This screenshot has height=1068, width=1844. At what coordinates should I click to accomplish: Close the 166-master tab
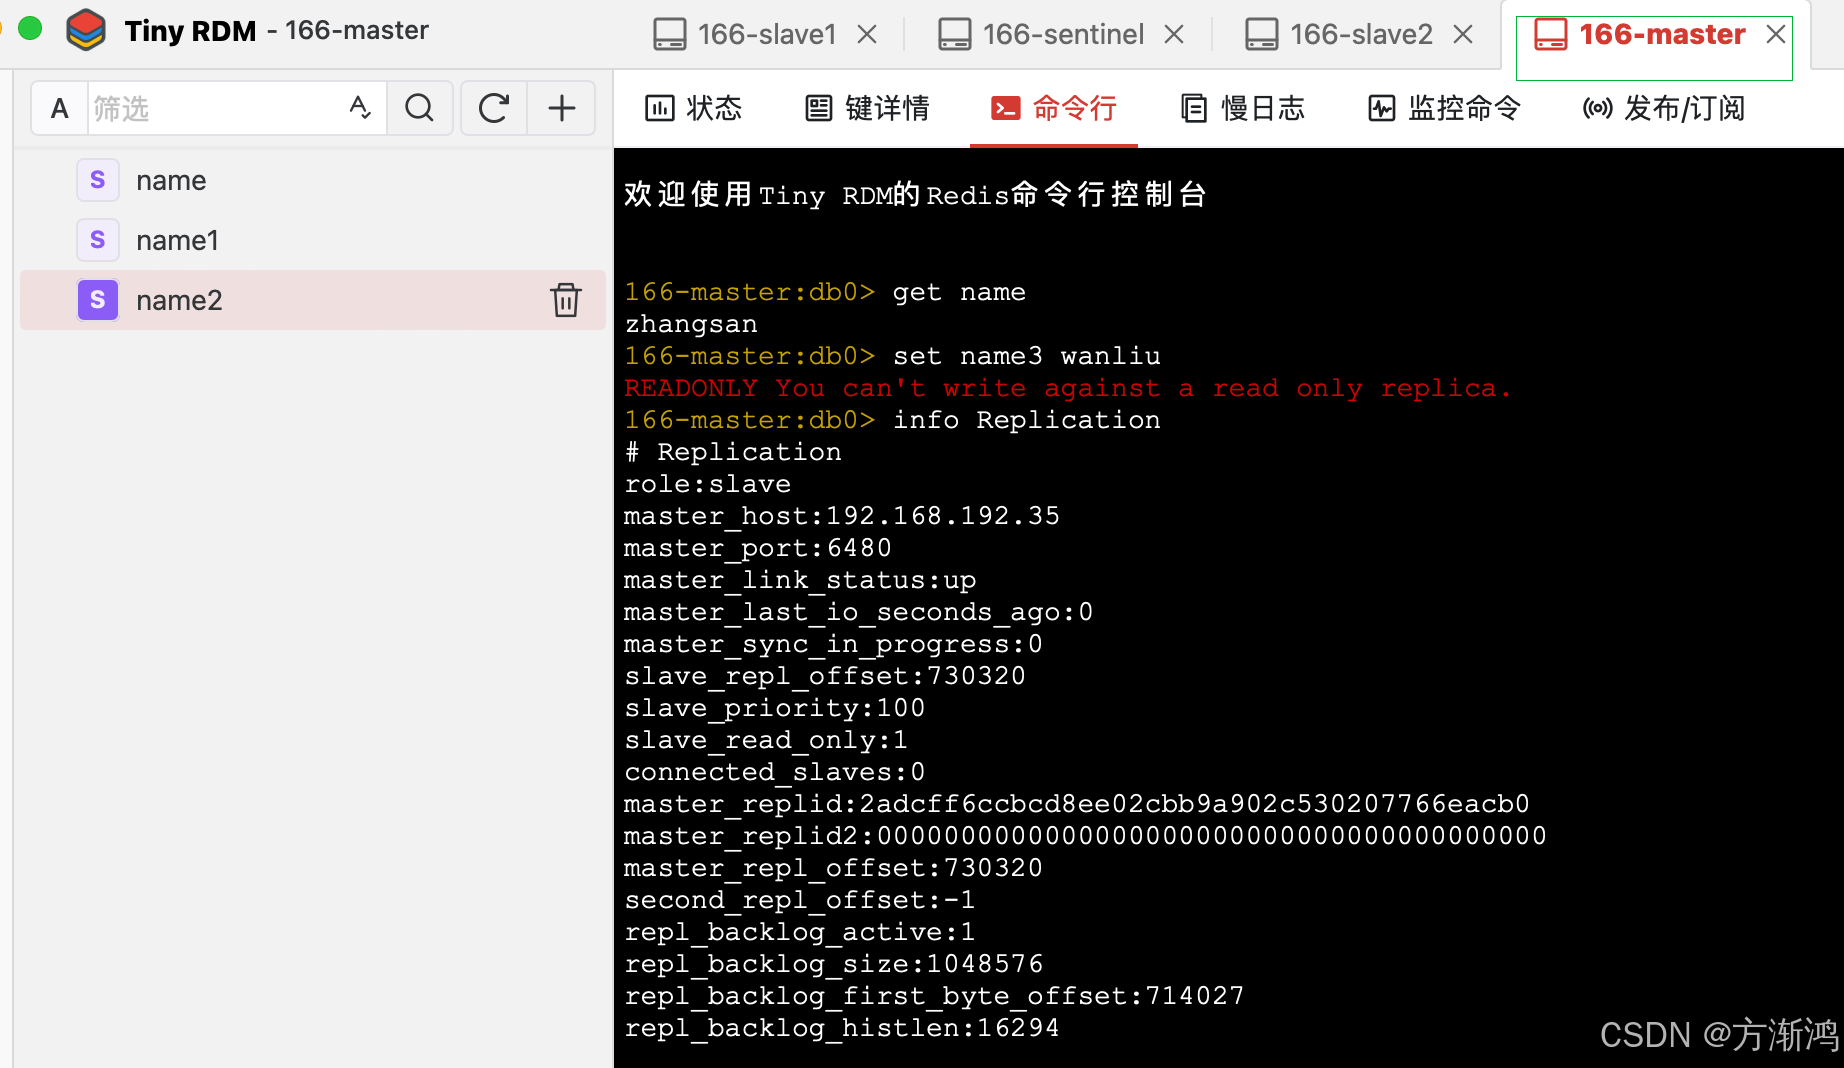pos(1776,35)
